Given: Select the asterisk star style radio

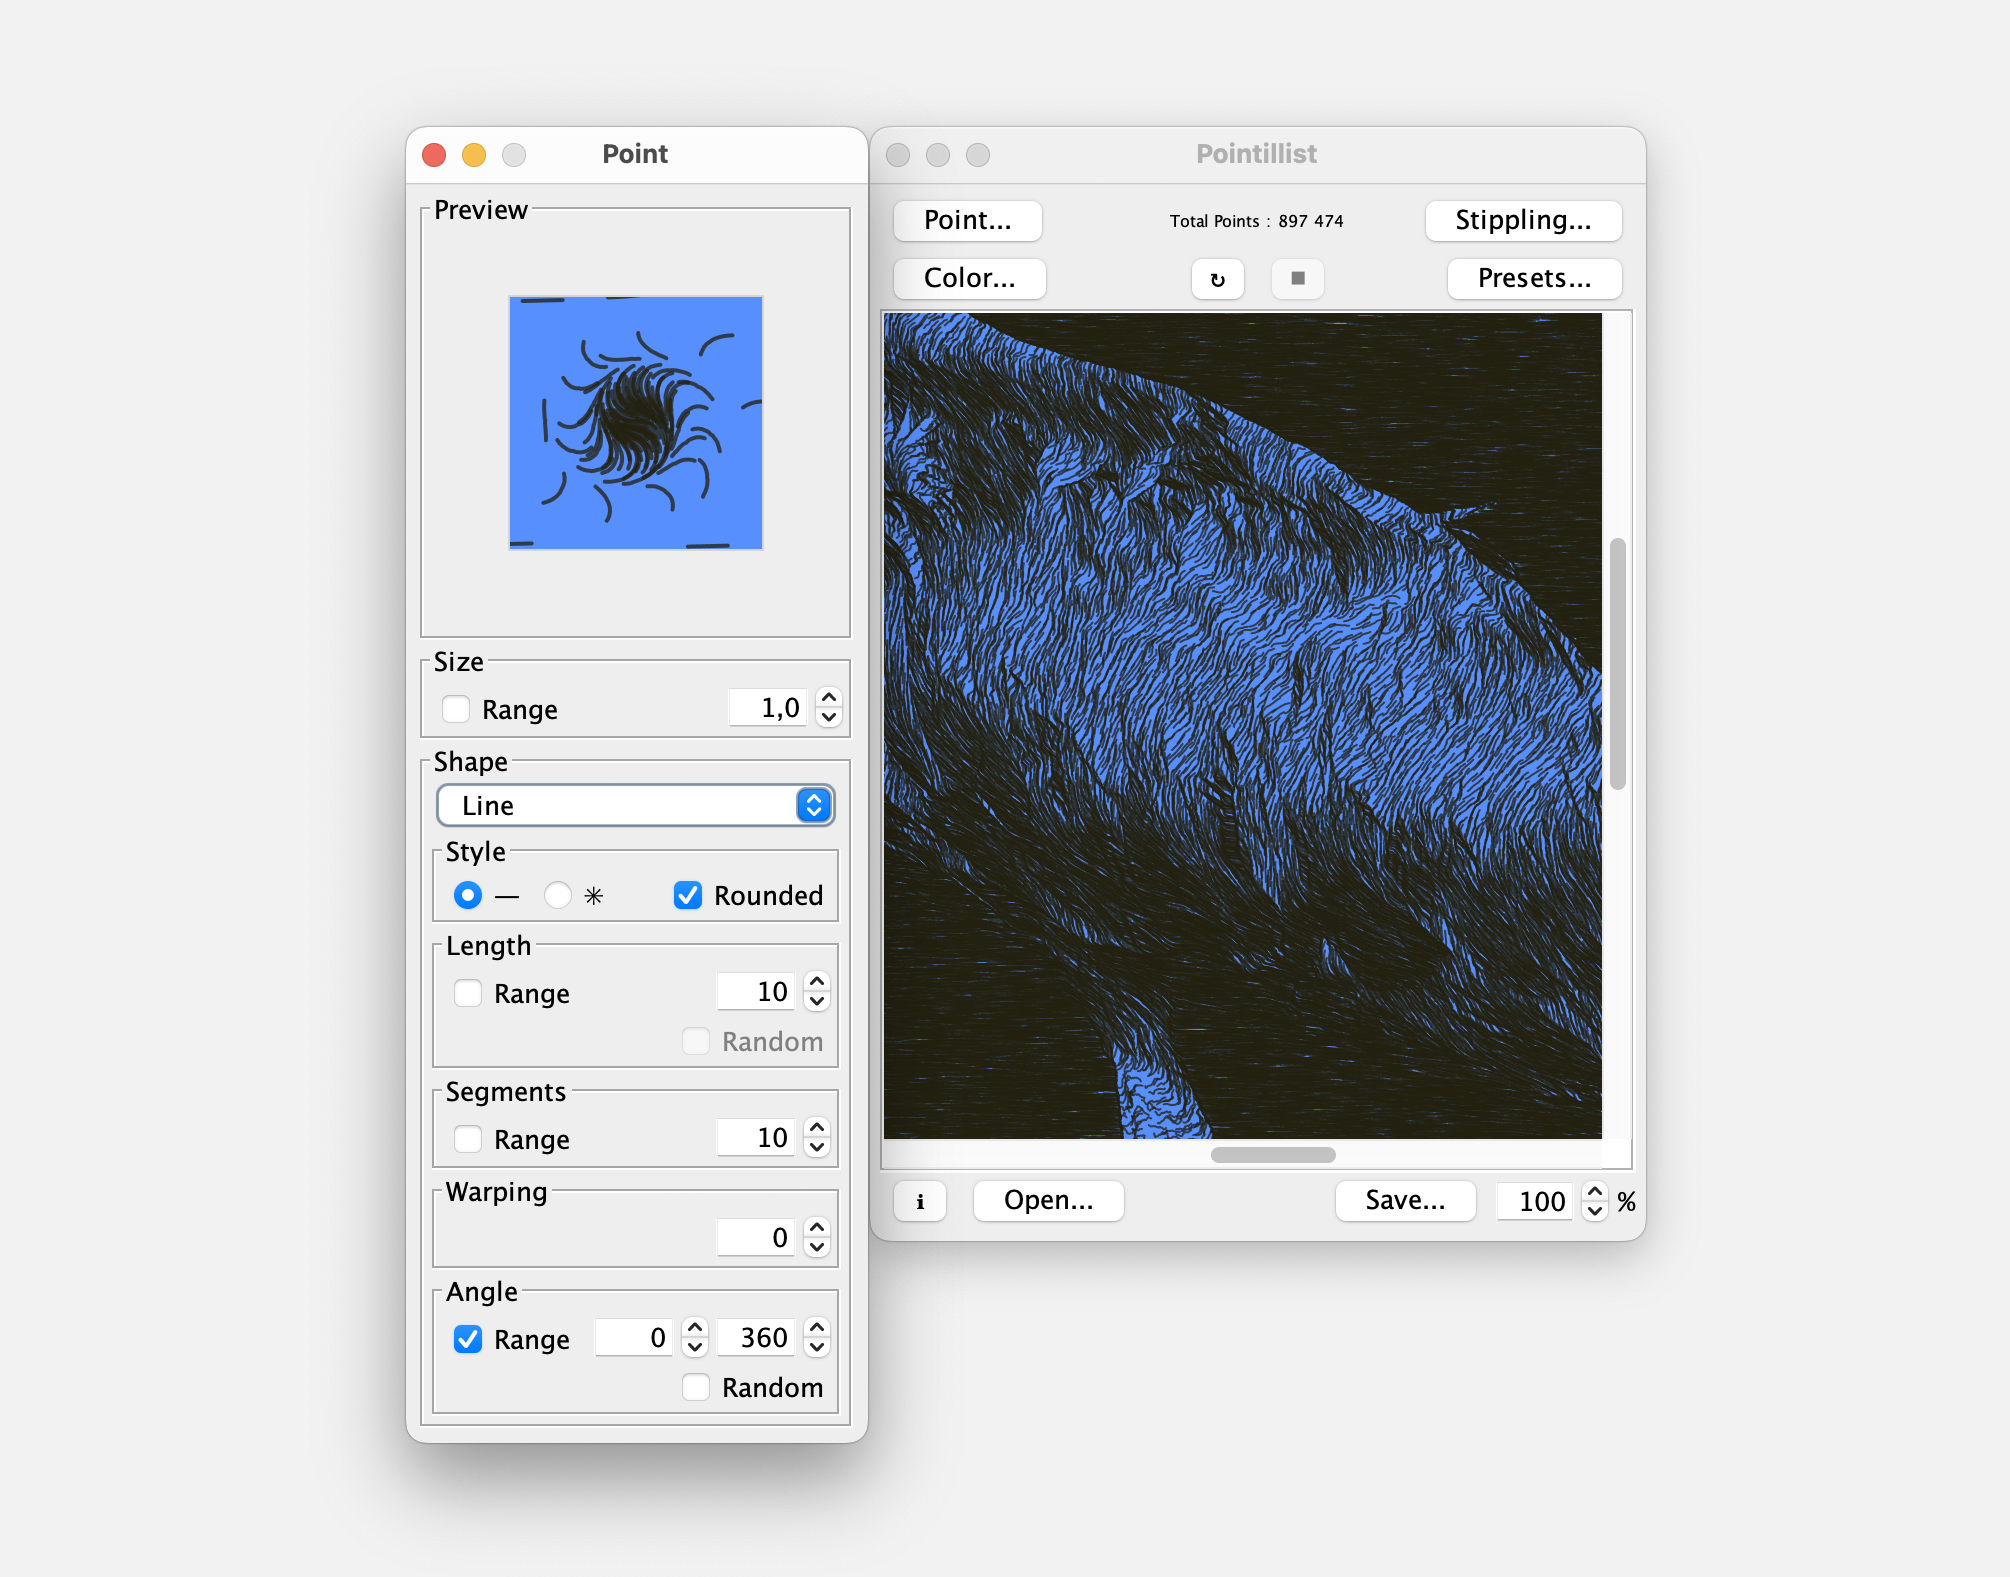Looking at the screenshot, I should point(558,895).
